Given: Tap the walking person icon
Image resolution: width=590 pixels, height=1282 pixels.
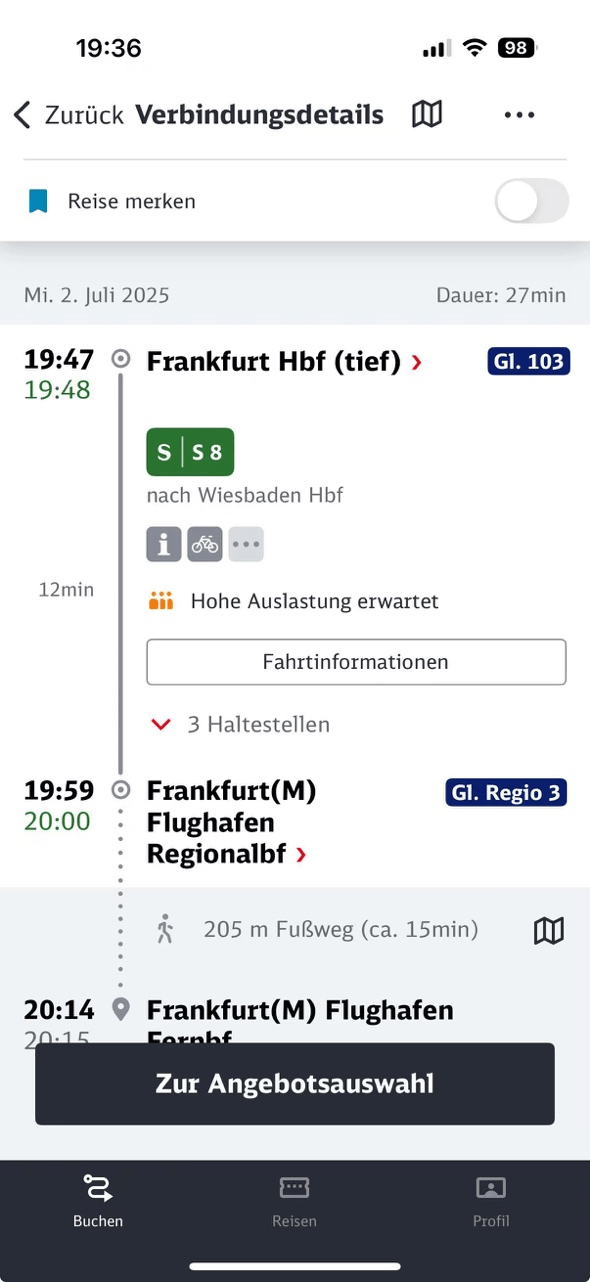Looking at the screenshot, I should (165, 930).
